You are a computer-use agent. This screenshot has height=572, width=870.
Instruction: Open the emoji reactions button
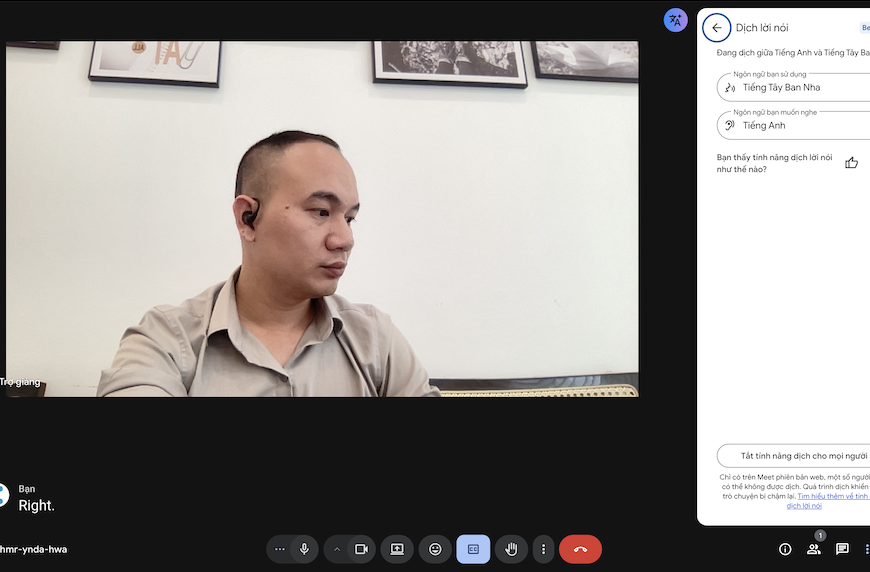[x=436, y=549]
